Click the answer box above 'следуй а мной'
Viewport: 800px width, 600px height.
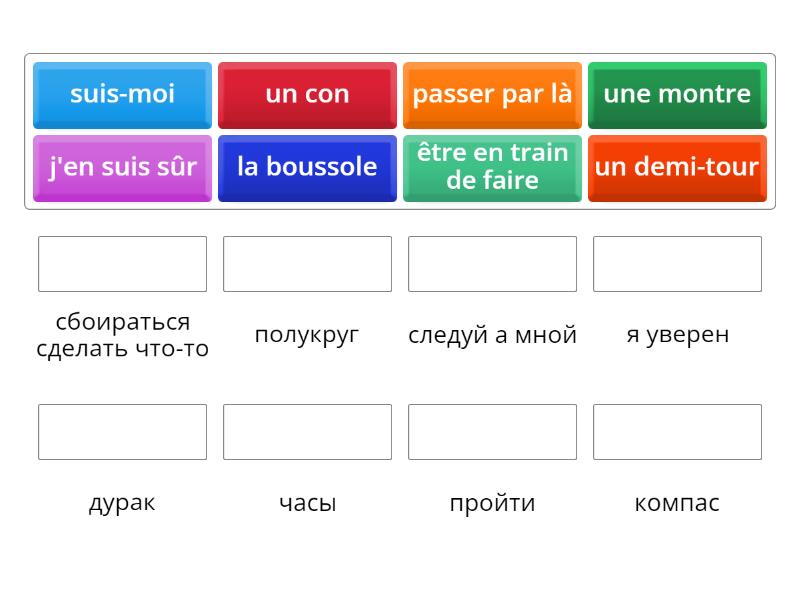tap(492, 264)
